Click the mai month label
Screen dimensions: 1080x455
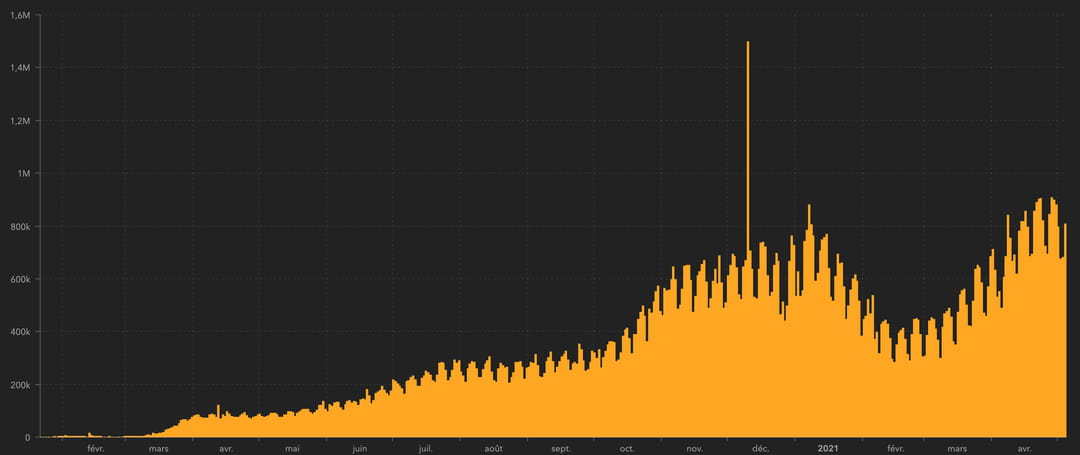click(293, 449)
